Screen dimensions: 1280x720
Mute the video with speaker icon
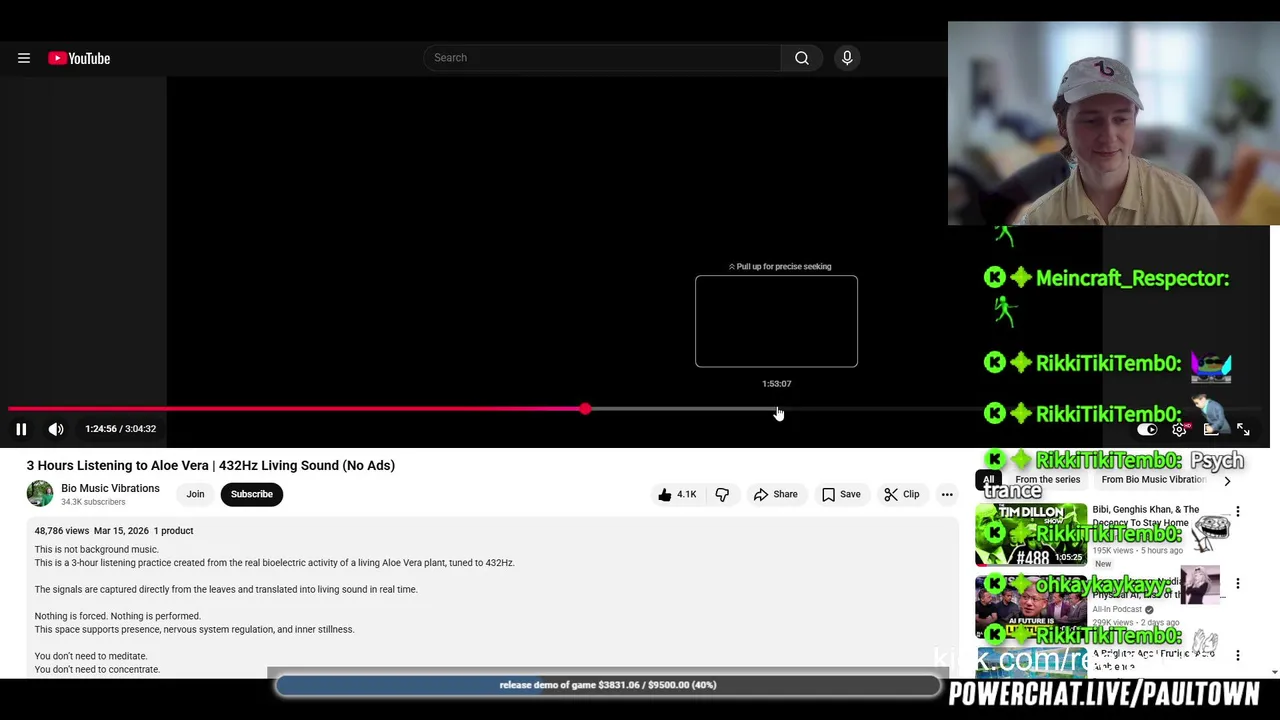(56, 429)
